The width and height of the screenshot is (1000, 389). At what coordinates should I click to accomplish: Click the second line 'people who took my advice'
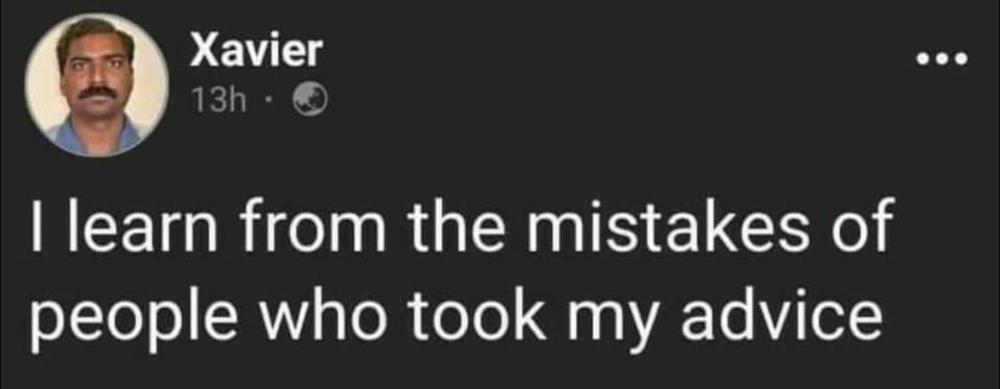pos(456,318)
